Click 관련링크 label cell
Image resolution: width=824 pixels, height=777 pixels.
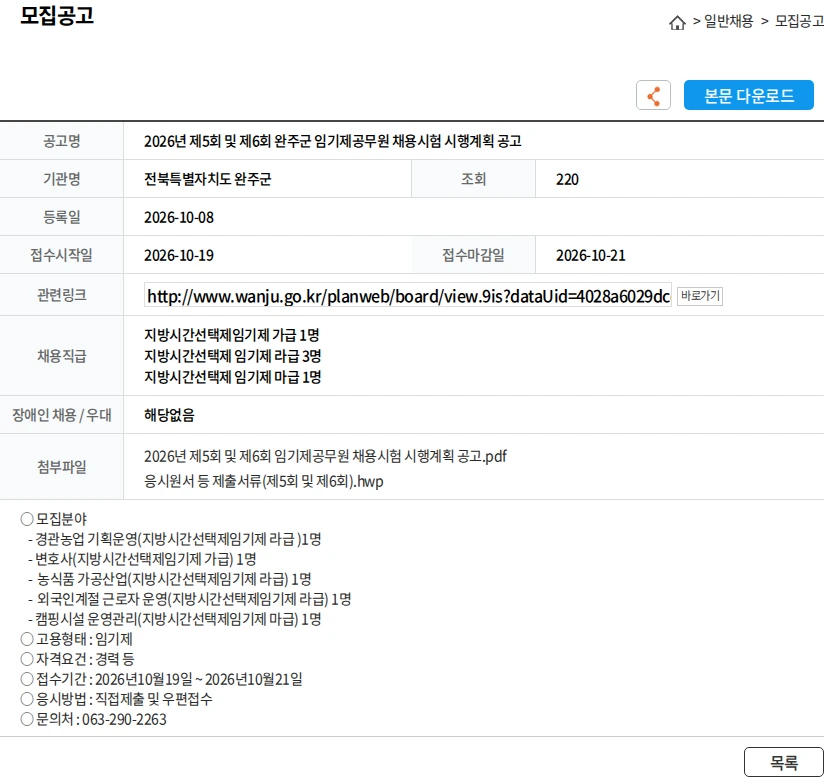coord(61,295)
